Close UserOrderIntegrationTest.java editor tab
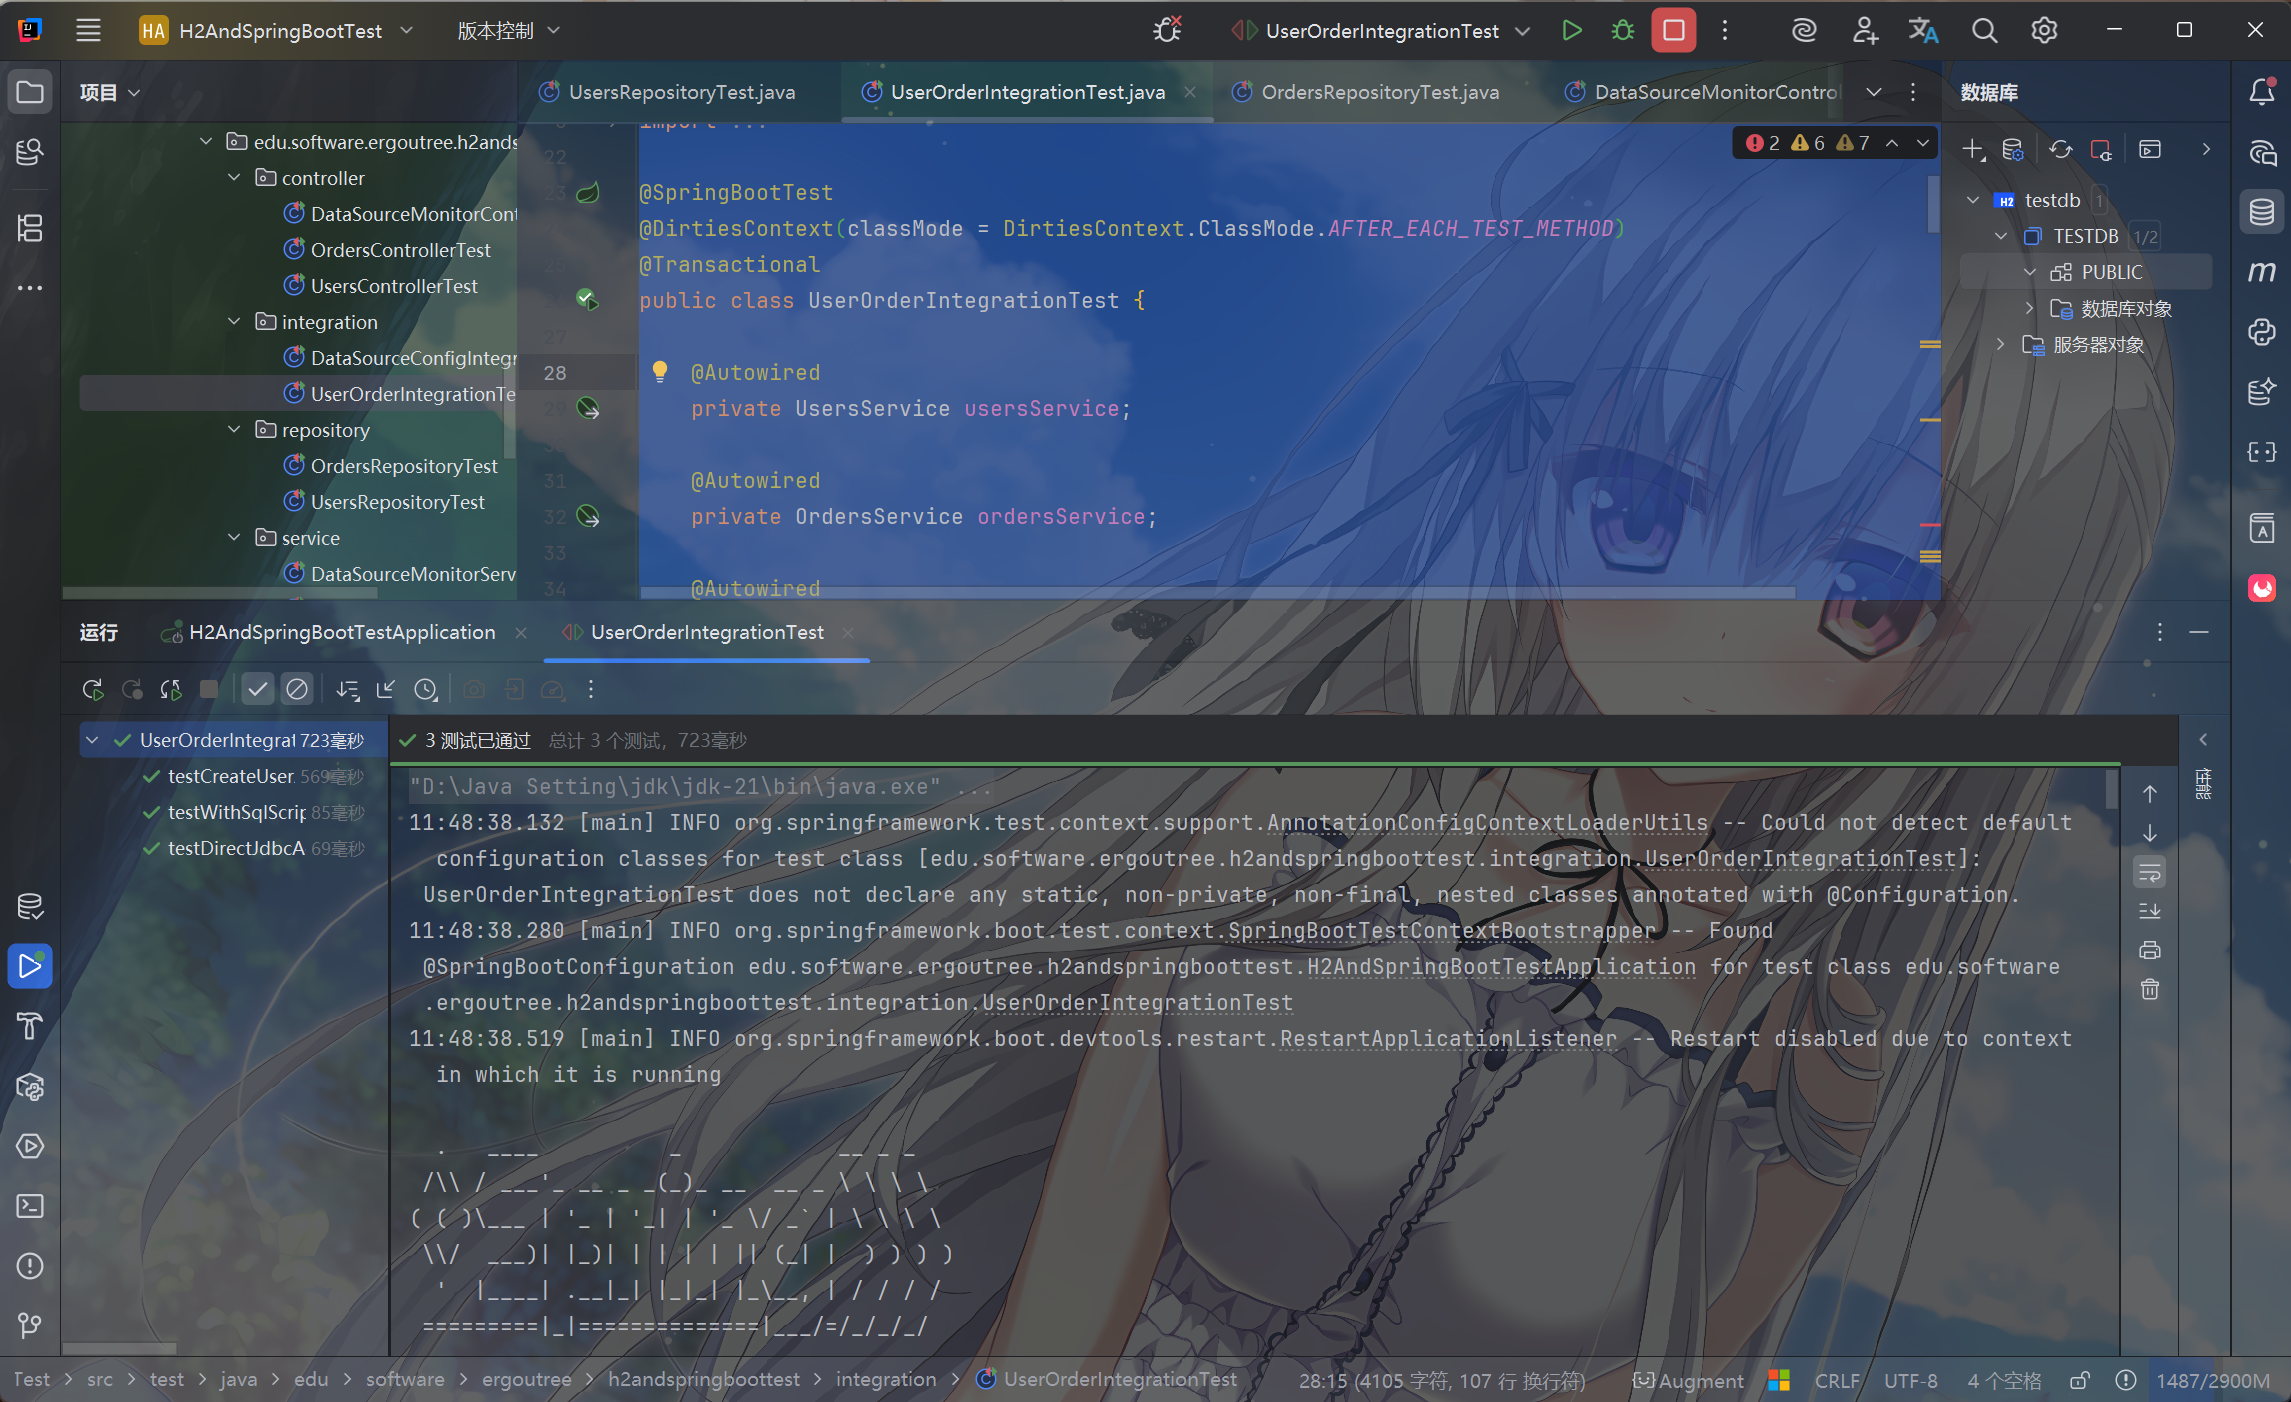The image size is (2291, 1402). click(1190, 92)
